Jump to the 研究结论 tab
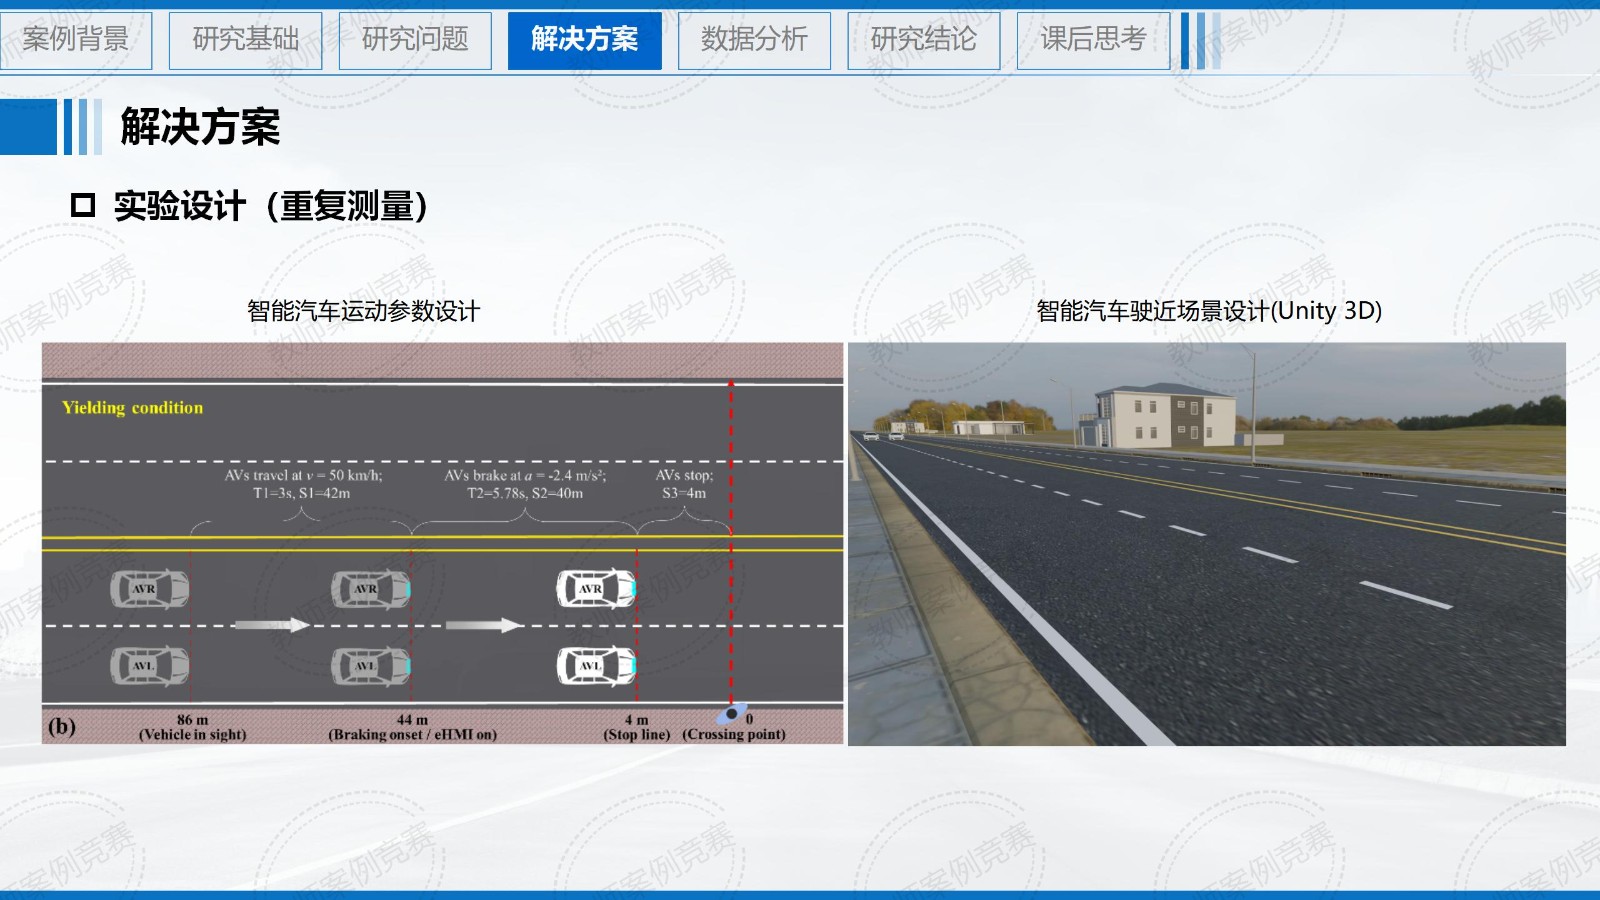The image size is (1600, 900). (x=923, y=40)
